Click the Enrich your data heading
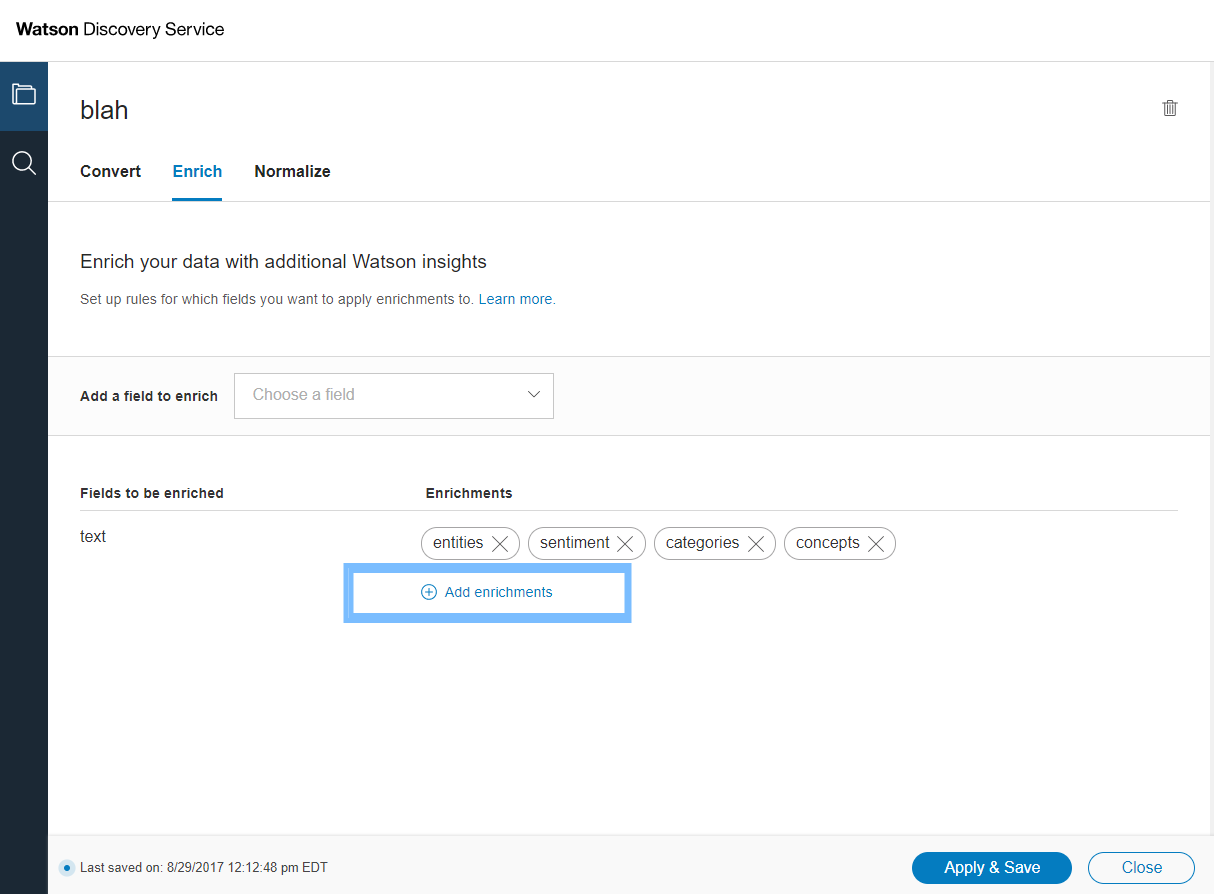1214x894 pixels. [x=283, y=262]
